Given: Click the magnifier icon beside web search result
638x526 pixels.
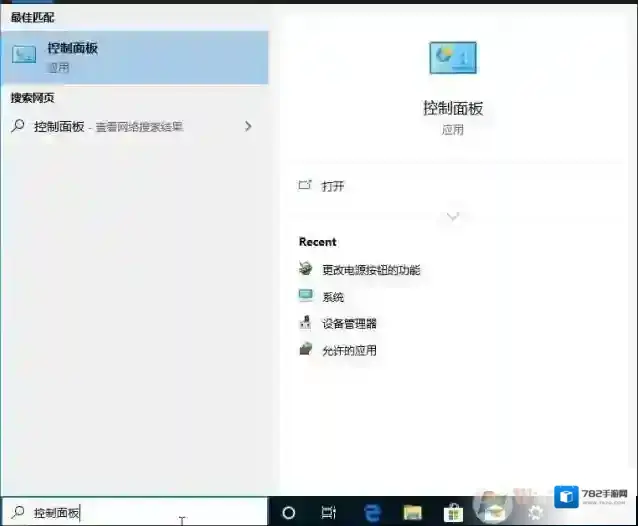Looking at the screenshot, I should tap(17, 126).
